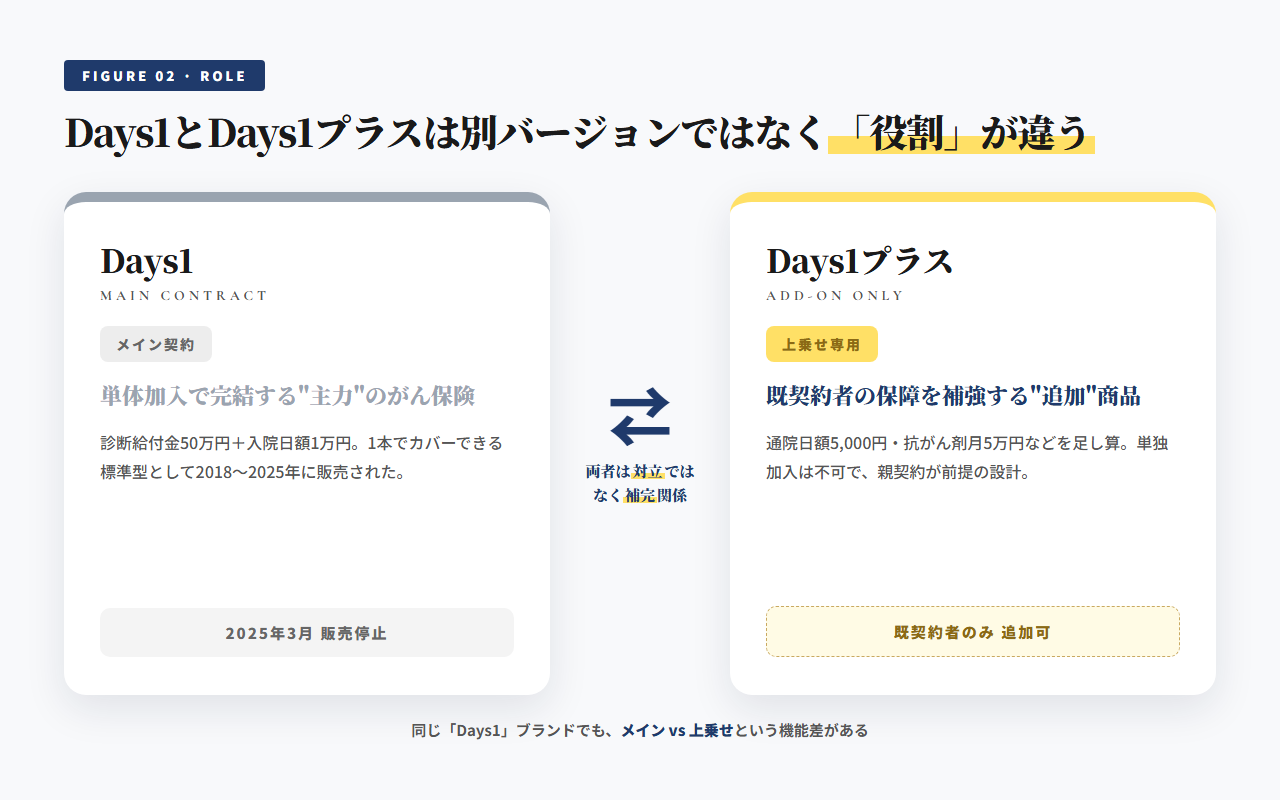Select the ADD-ON ONLY label
1280x800 pixels.
tap(832, 294)
